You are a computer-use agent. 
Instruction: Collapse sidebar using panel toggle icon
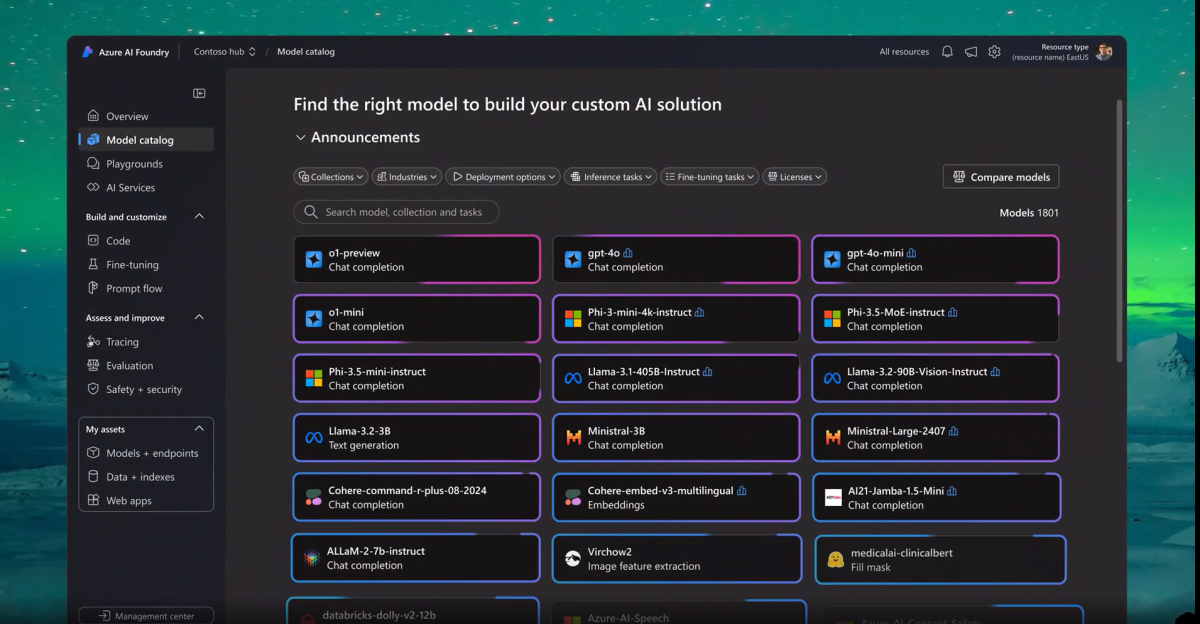pyautogui.click(x=199, y=93)
